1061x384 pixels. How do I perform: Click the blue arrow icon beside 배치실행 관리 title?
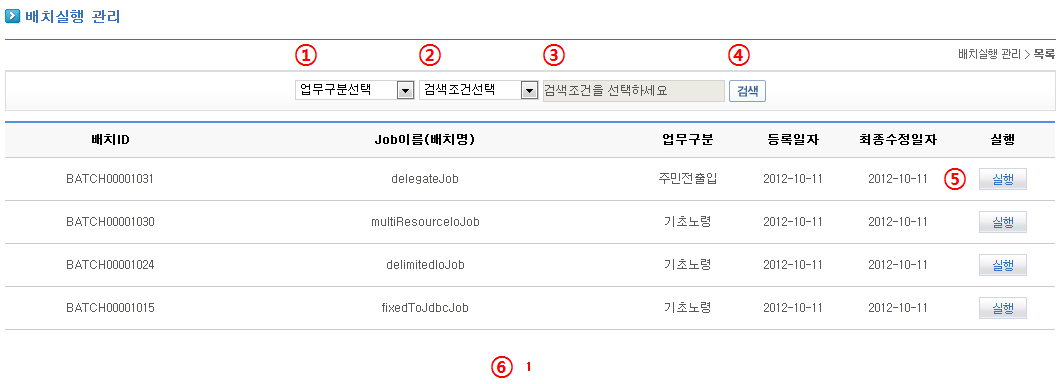(x=12, y=17)
